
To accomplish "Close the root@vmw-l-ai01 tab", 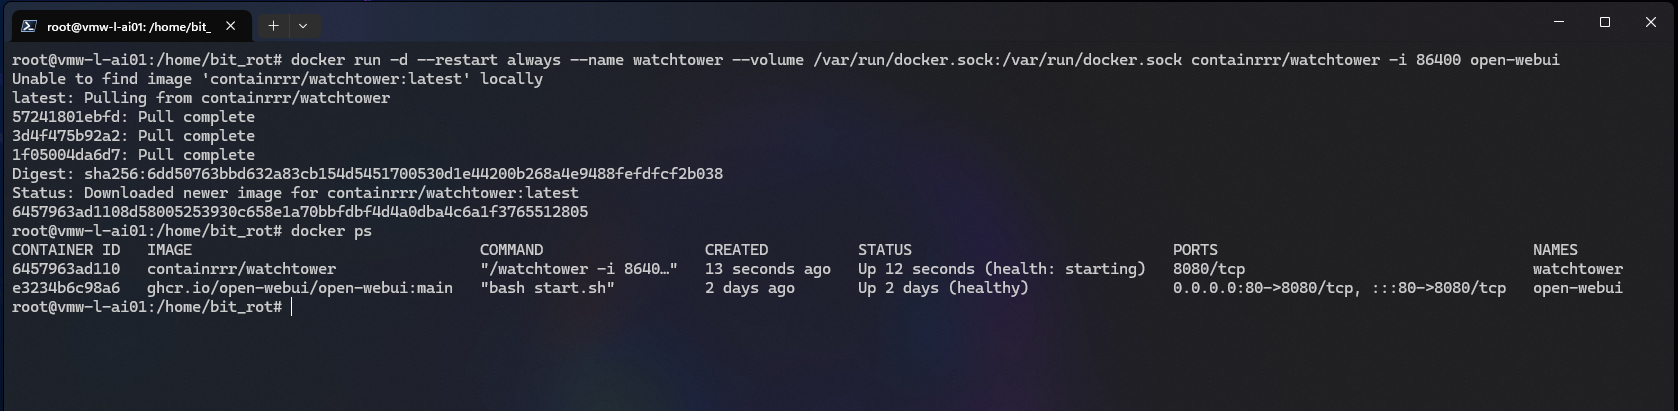I will coord(231,26).
